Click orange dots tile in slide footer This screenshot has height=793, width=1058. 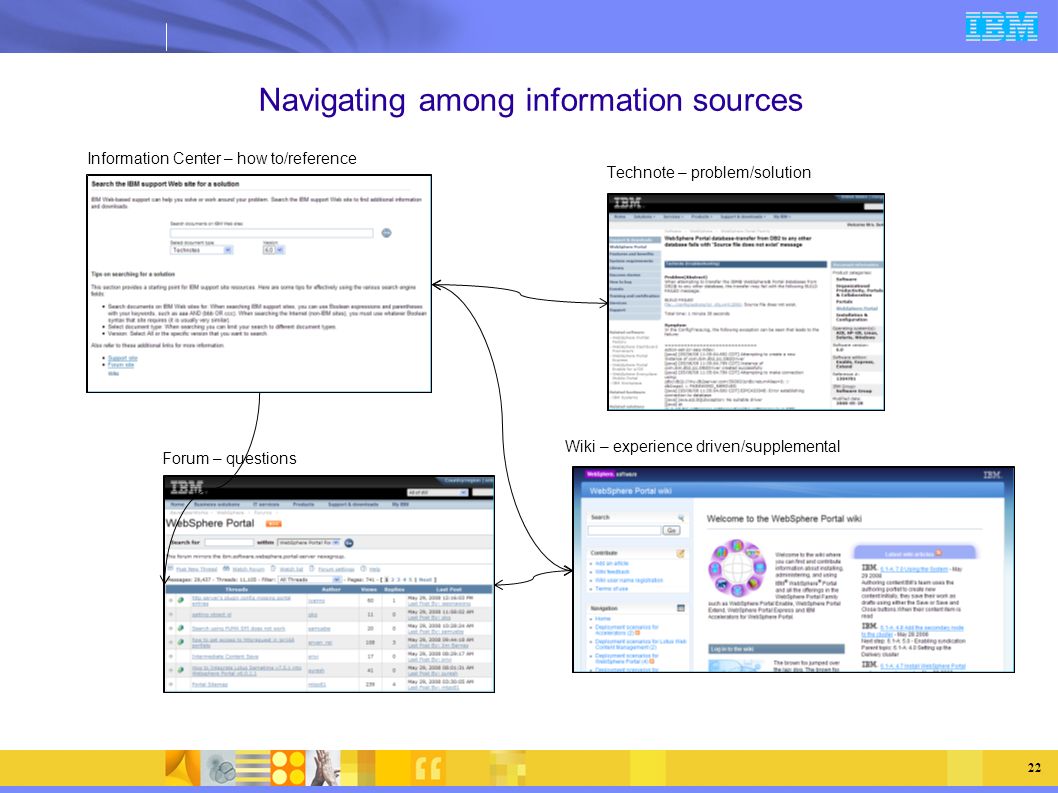click(288, 768)
